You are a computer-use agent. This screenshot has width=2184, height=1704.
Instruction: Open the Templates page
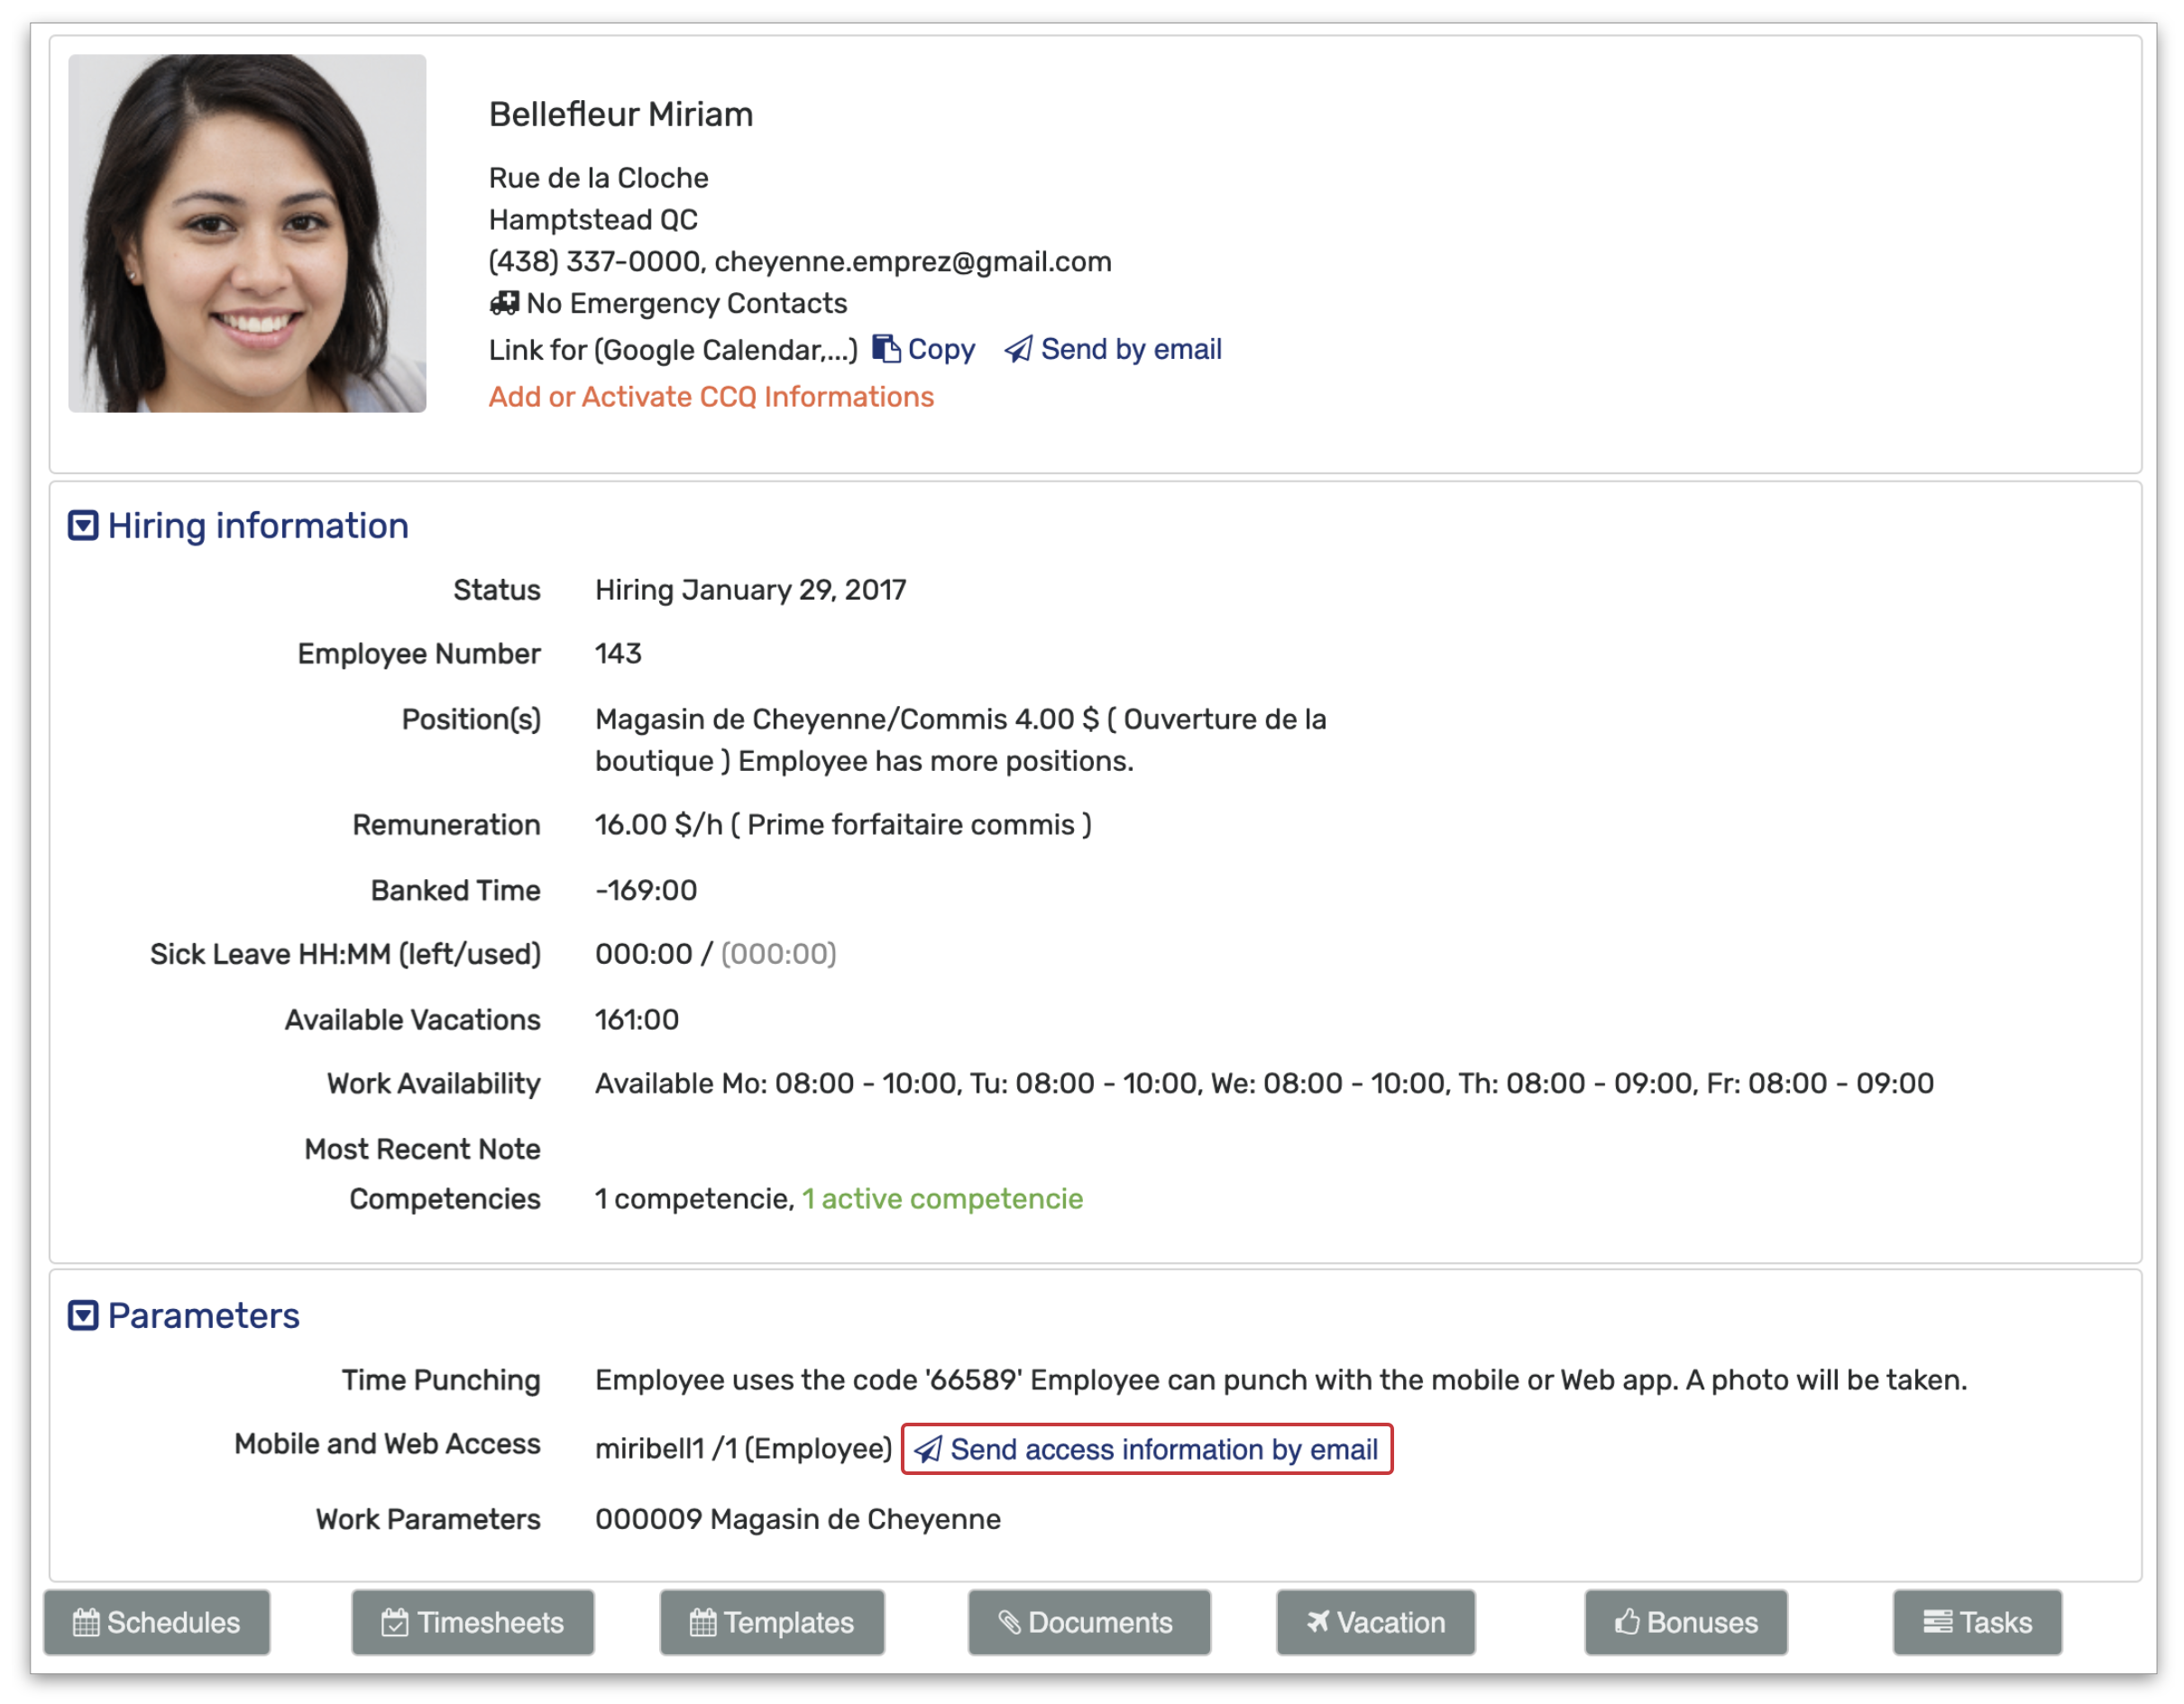772,1622
